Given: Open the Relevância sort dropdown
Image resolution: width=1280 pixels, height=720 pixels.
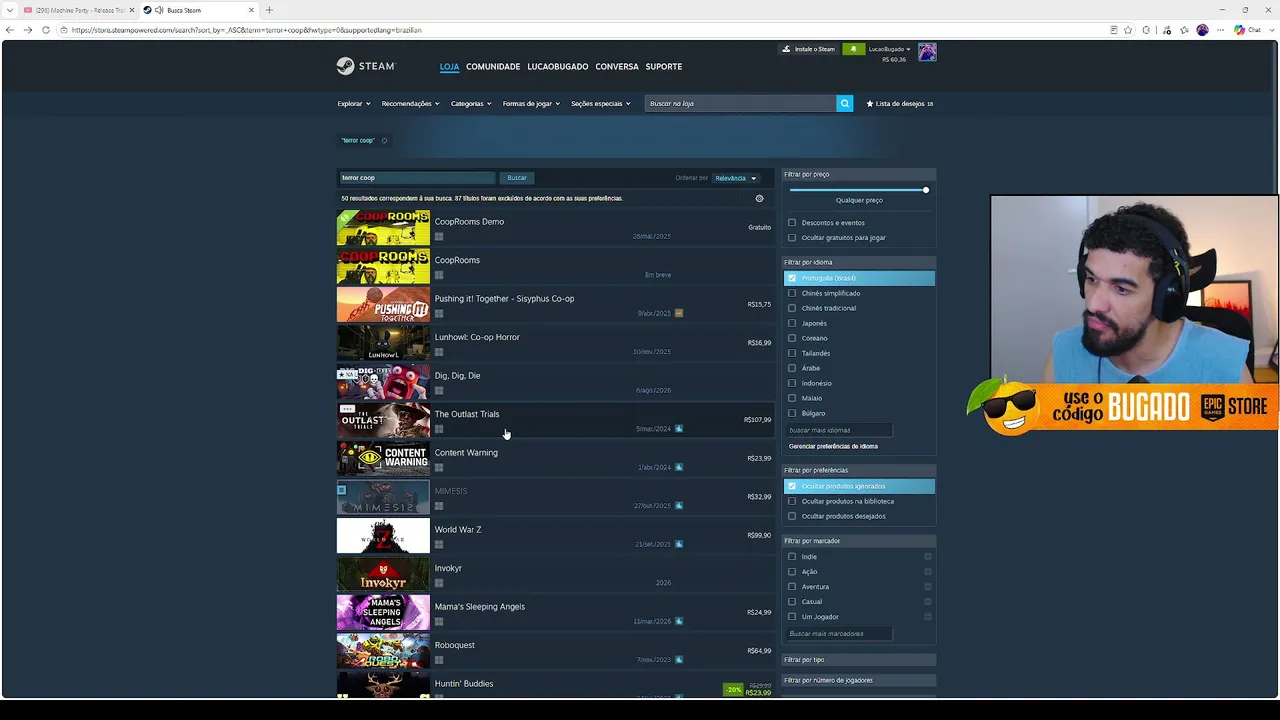Looking at the screenshot, I should (735, 178).
